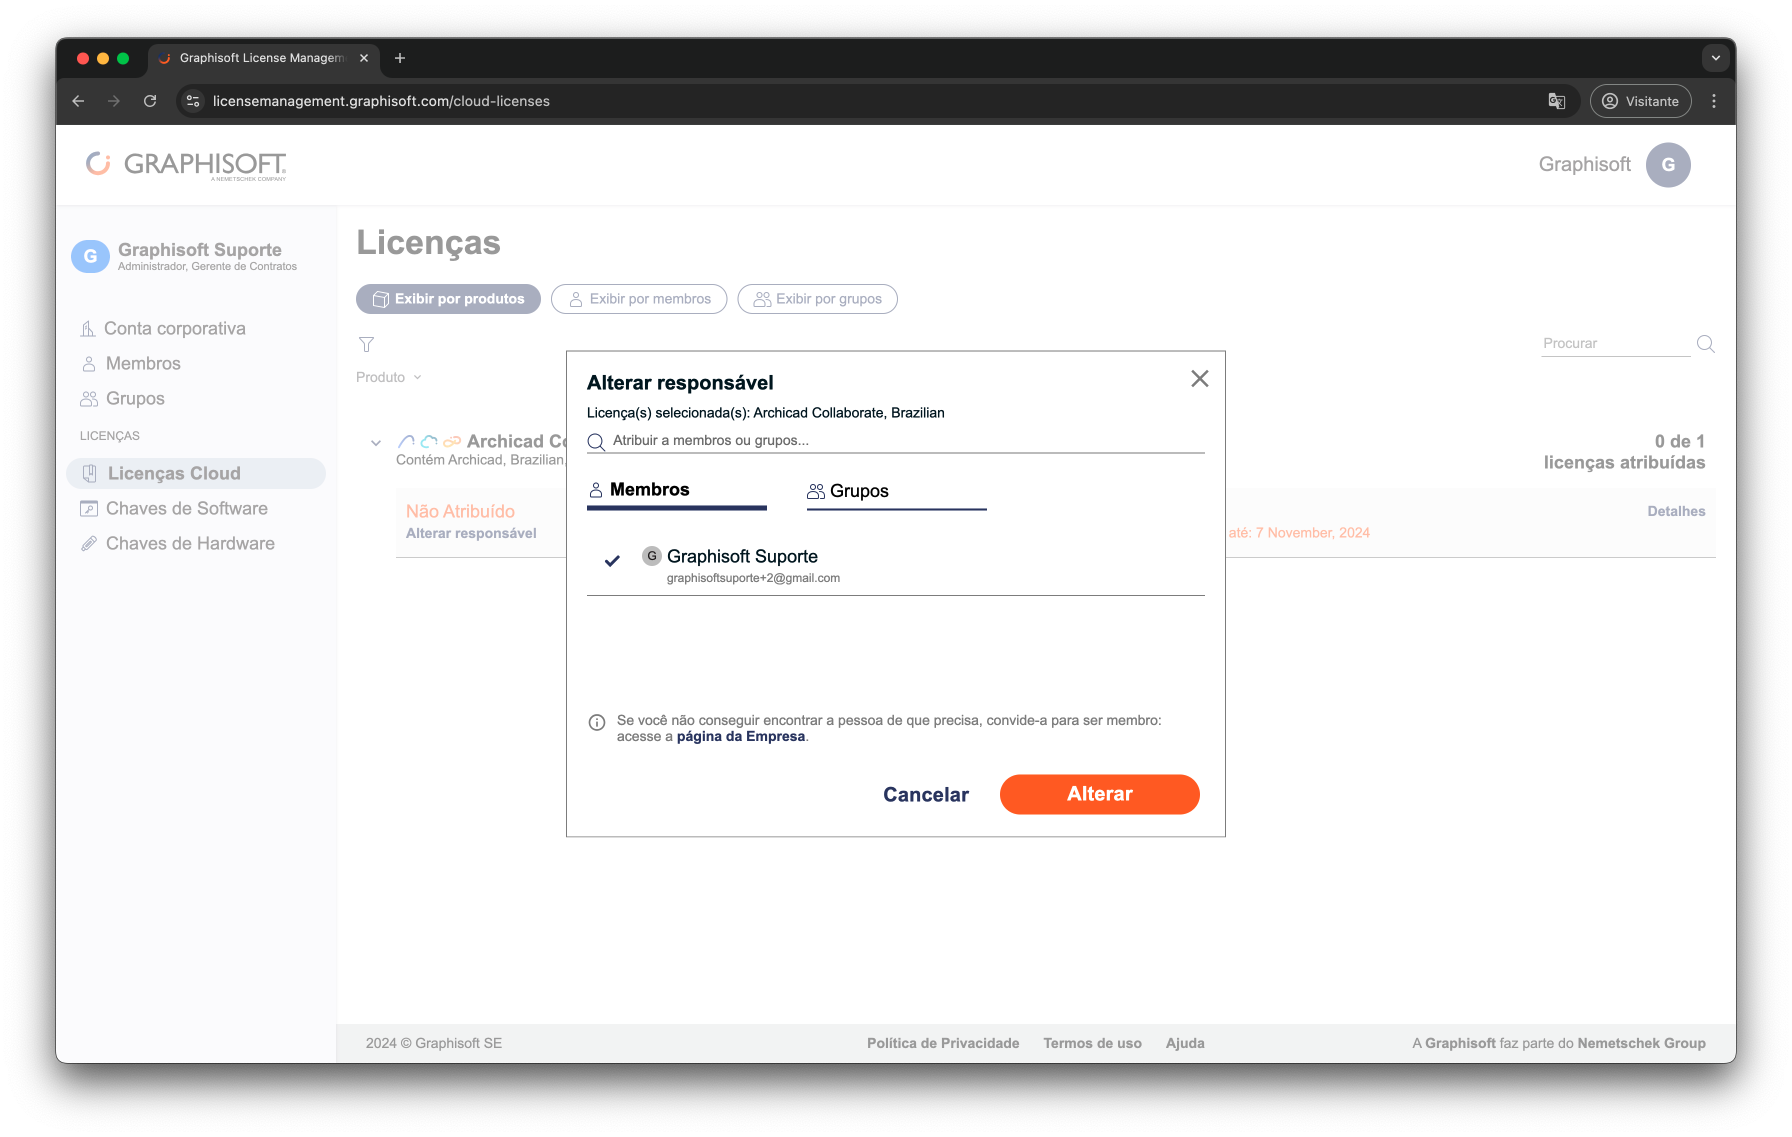This screenshot has width=1792, height=1137.
Task: Open a new browser tab
Action: (400, 58)
